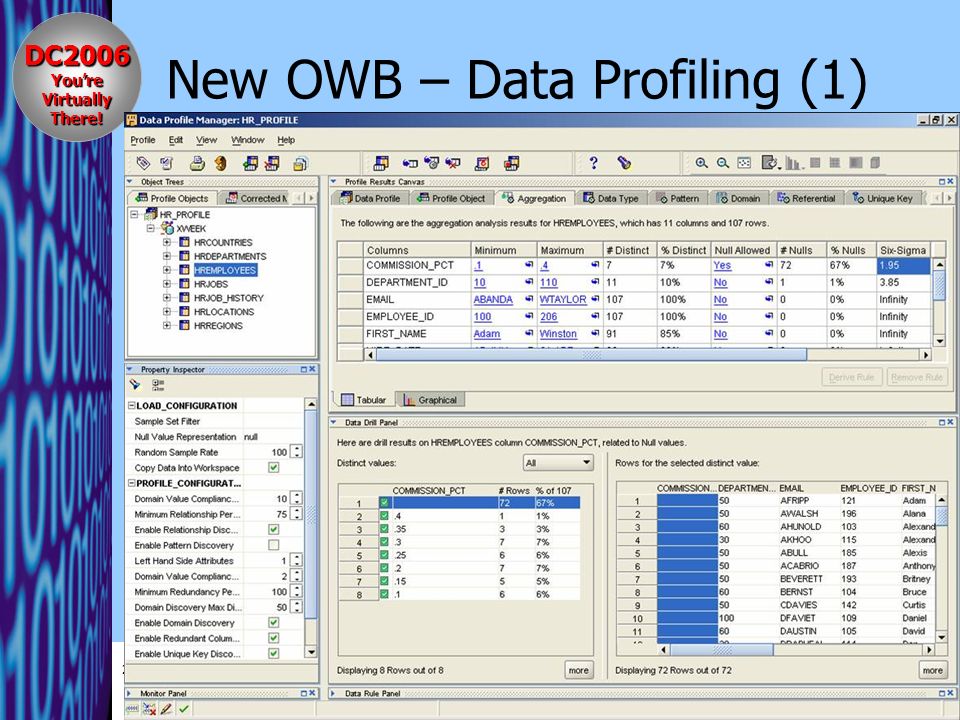Click the zoom out magnifier icon
This screenshot has height=720, width=960.
click(722, 163)
